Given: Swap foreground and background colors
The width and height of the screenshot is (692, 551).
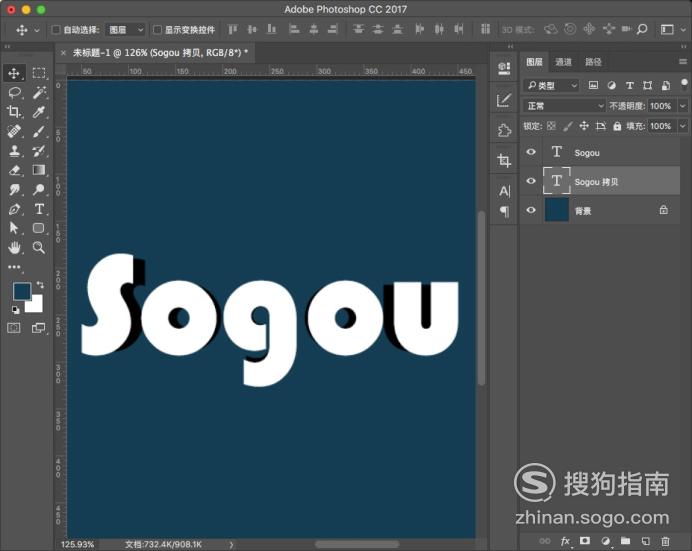Looking at the screenshot, I should [40, 285].
